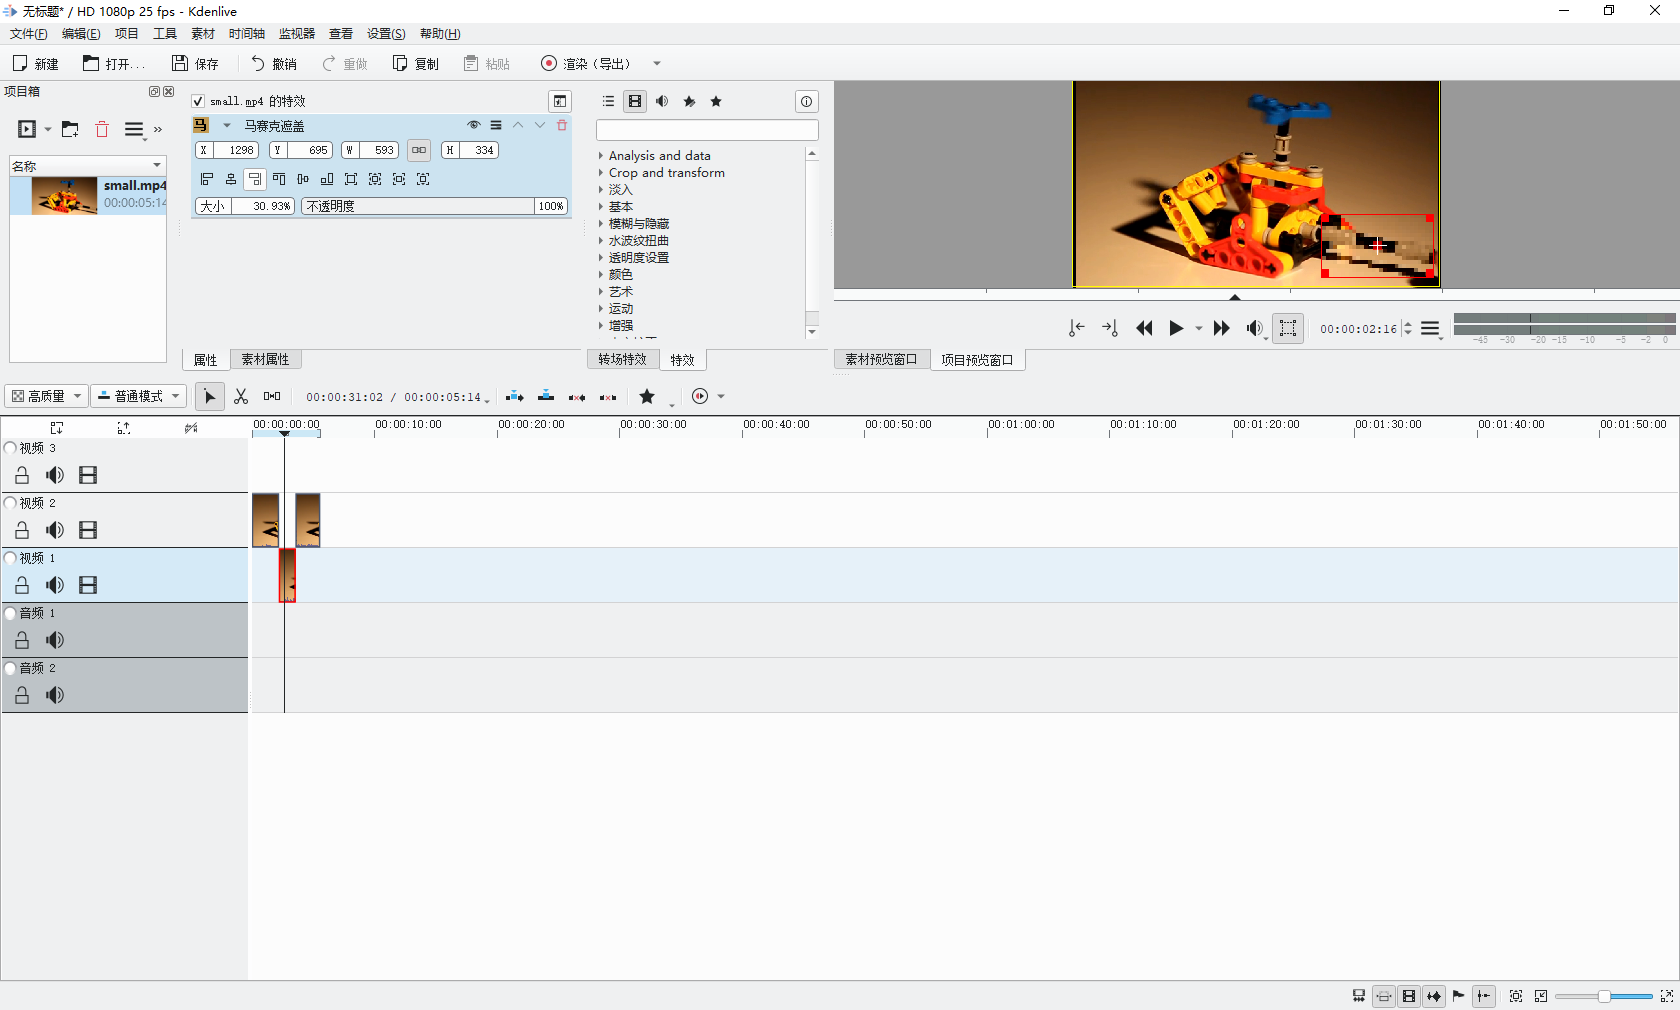Viewport: 1680px width, 1010px height.
Task: Click the 保存 button
Action: point(195,63)
